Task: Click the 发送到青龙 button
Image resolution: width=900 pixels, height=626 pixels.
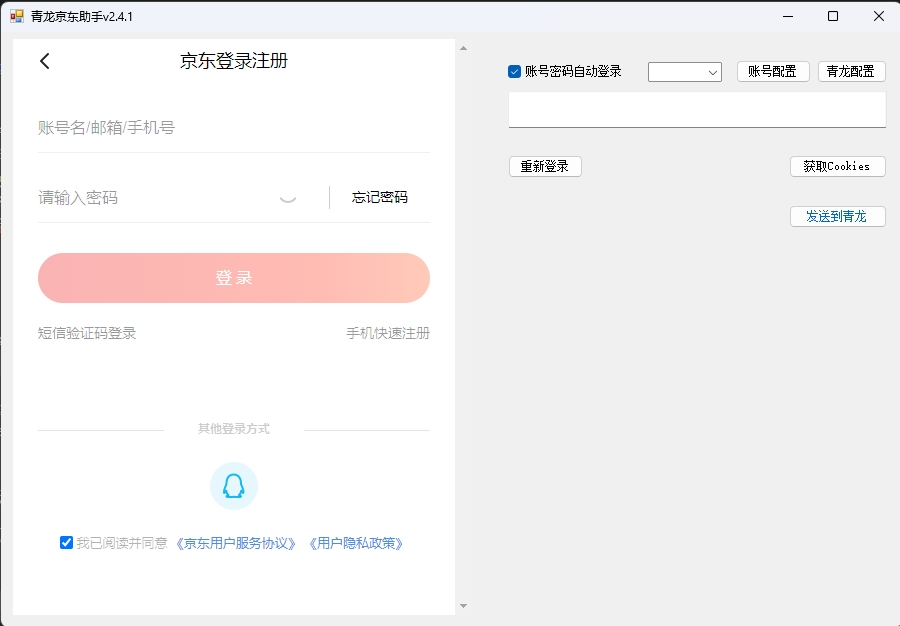Action: click(x=837, y=216)
